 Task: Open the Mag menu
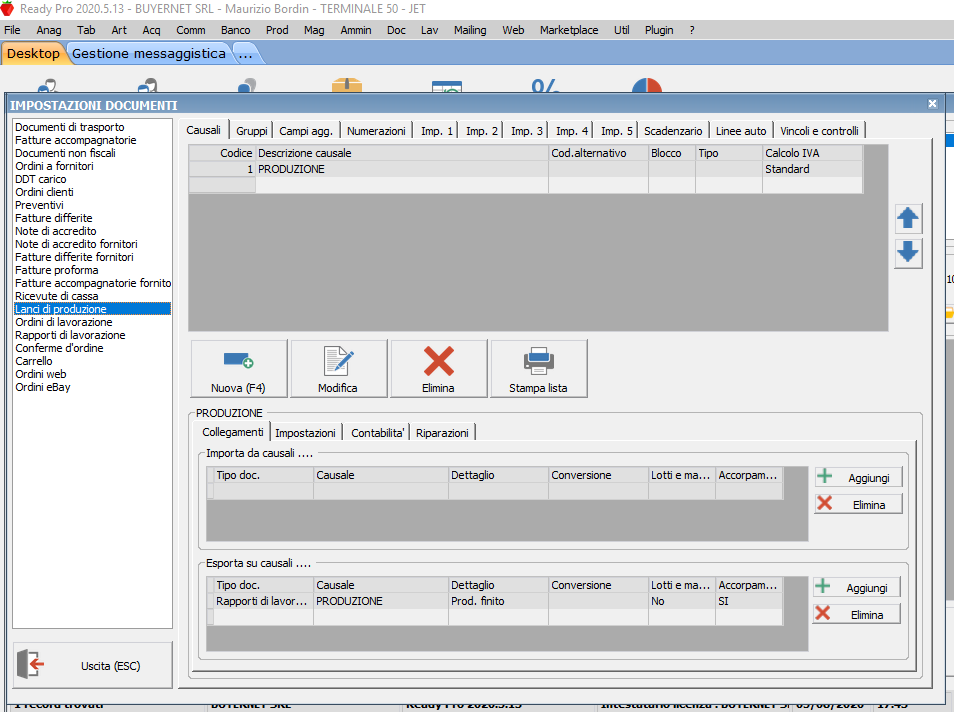(x=314, y=30)
